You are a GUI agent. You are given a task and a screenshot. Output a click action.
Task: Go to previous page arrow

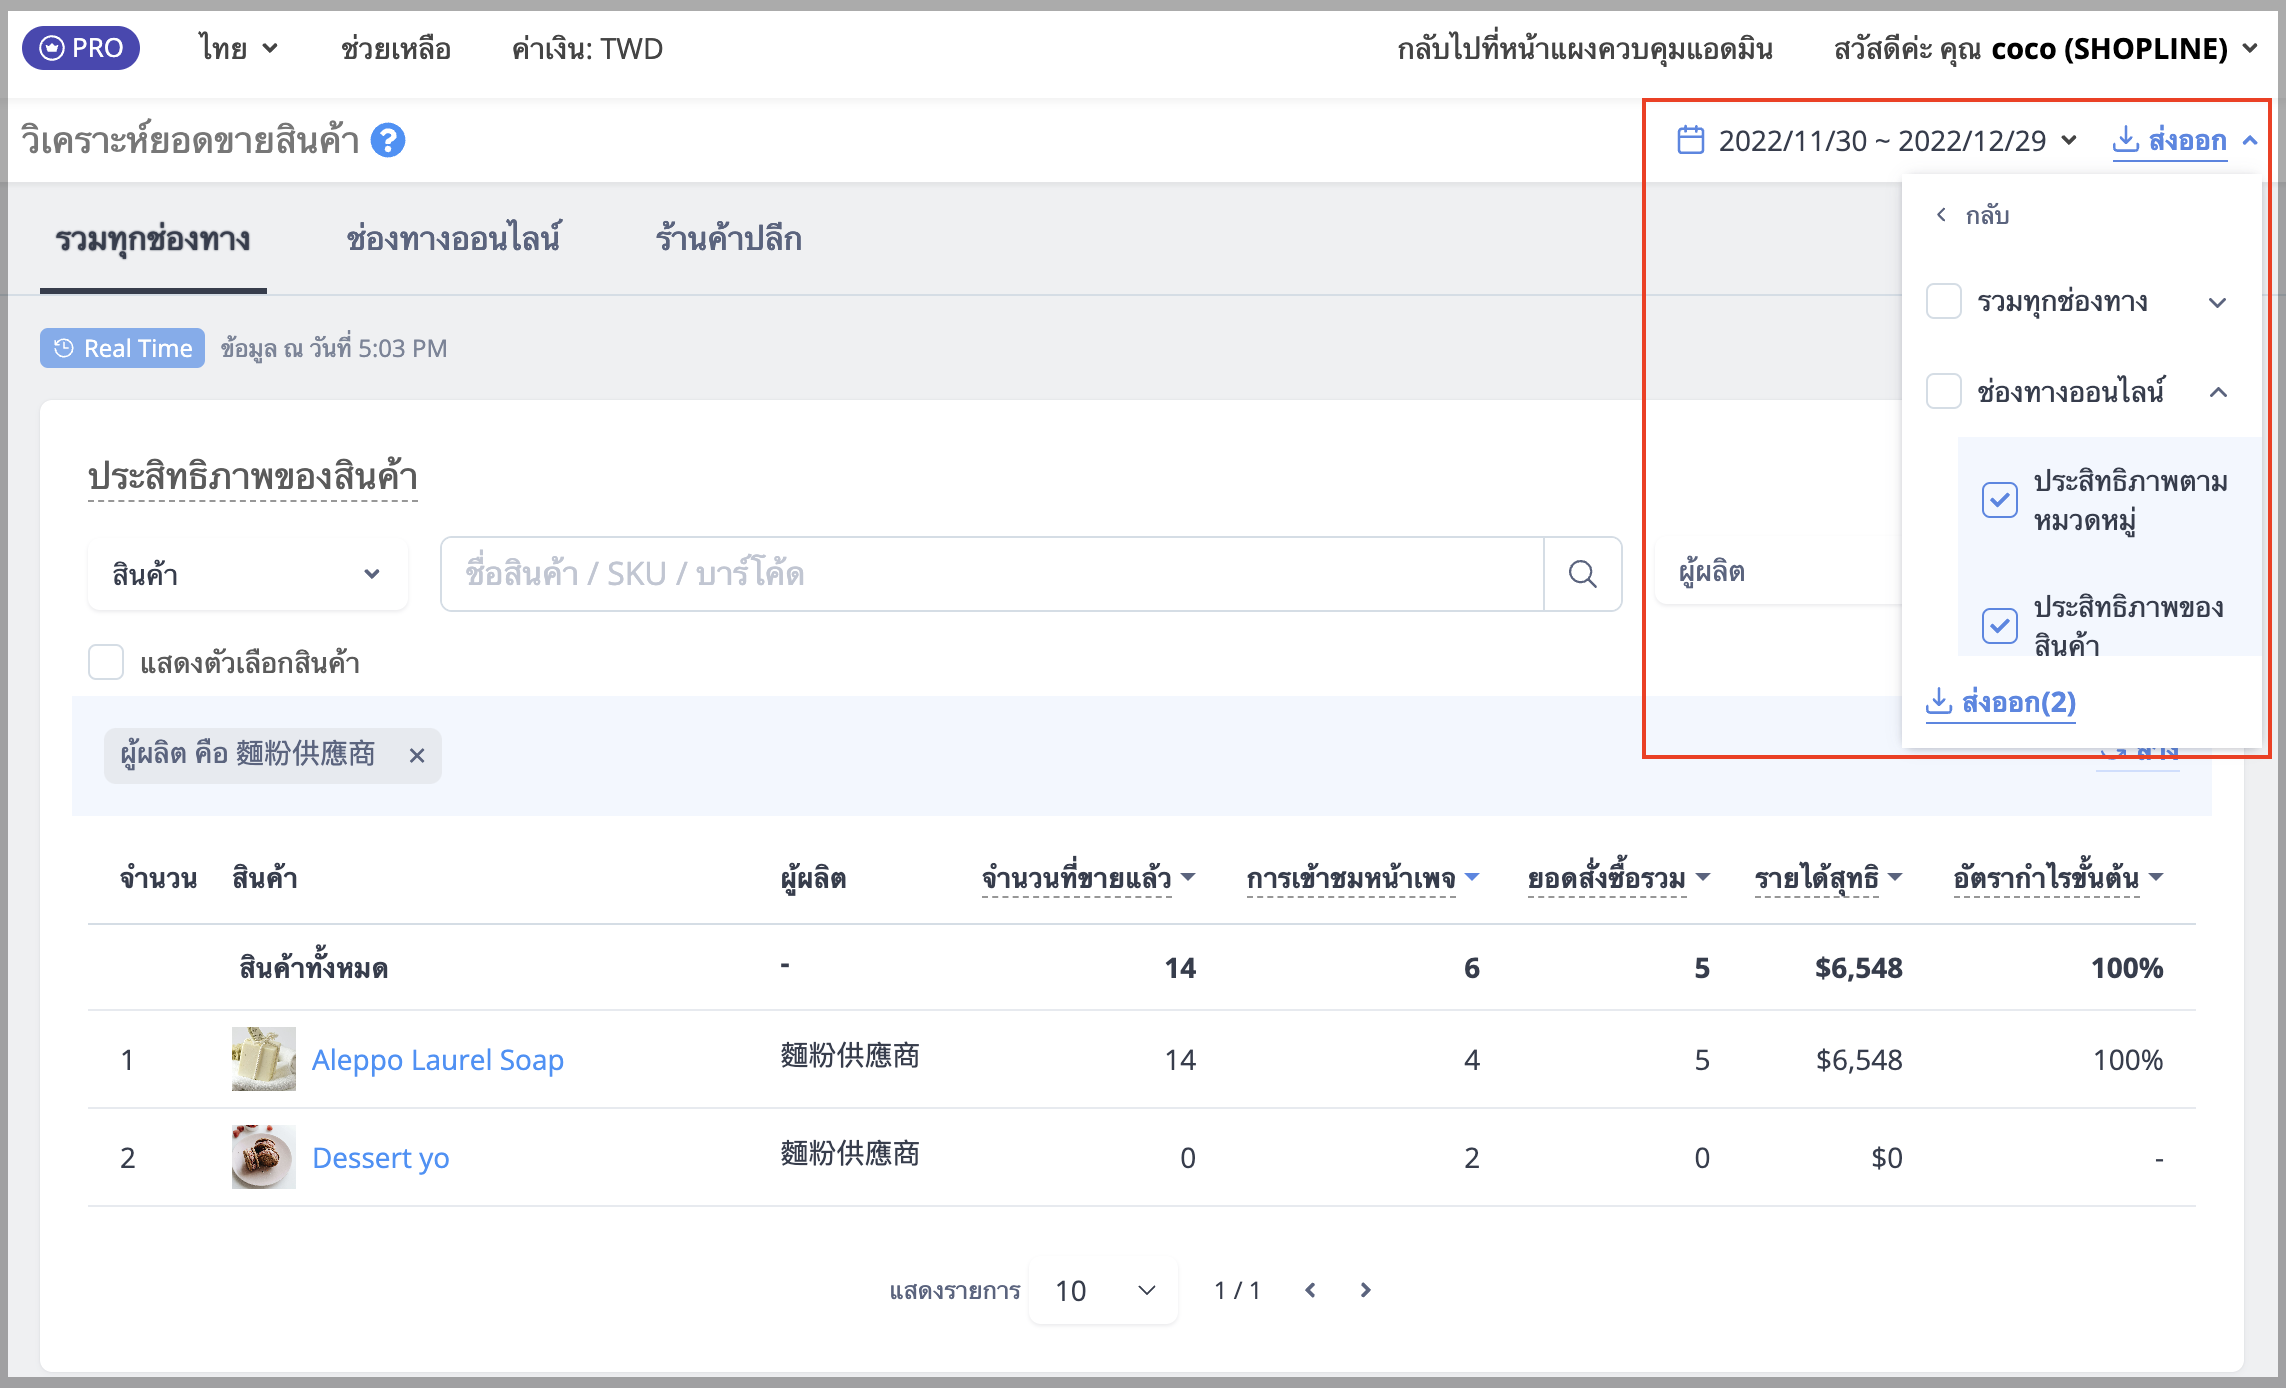[x=1310, y=1290]
